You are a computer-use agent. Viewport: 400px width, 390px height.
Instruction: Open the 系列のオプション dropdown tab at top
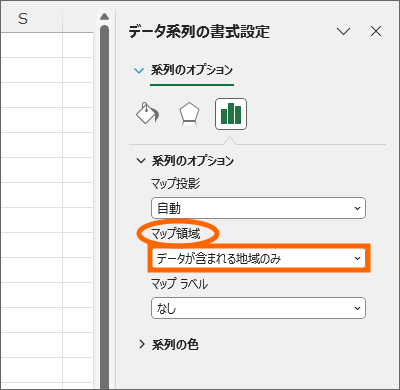click(192, 70)
